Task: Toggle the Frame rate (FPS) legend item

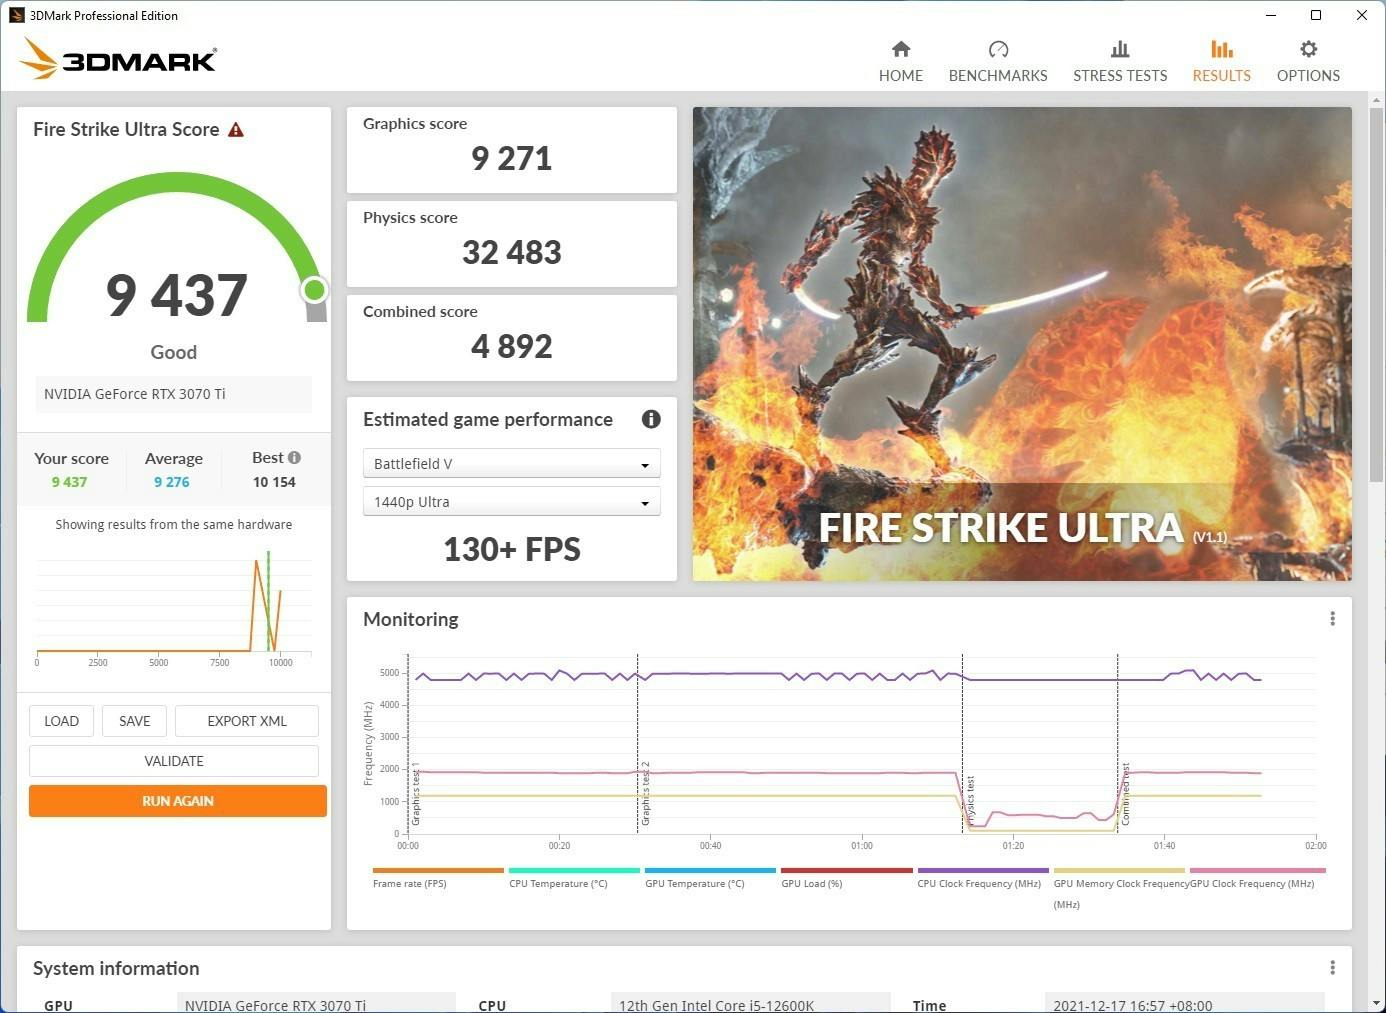Action: pos(410,883)
